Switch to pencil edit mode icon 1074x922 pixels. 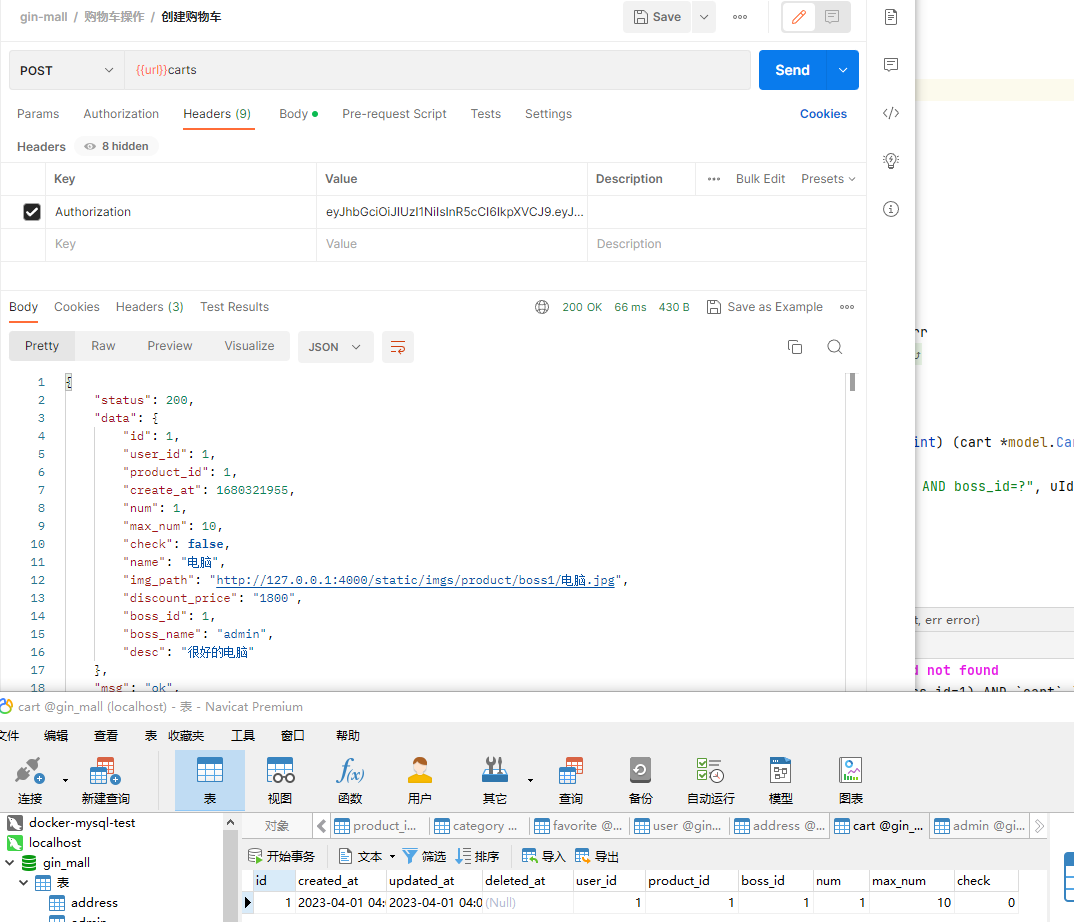click(x=799, y=17)
